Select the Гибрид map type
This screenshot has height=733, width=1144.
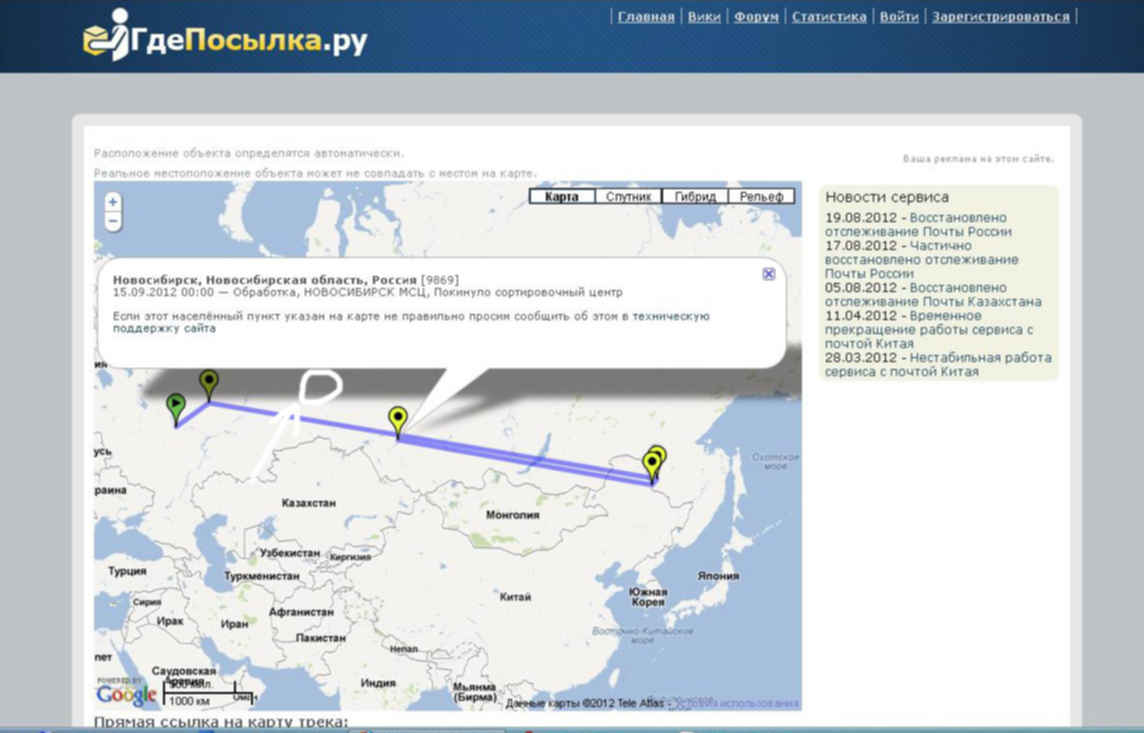coord(694,196)
